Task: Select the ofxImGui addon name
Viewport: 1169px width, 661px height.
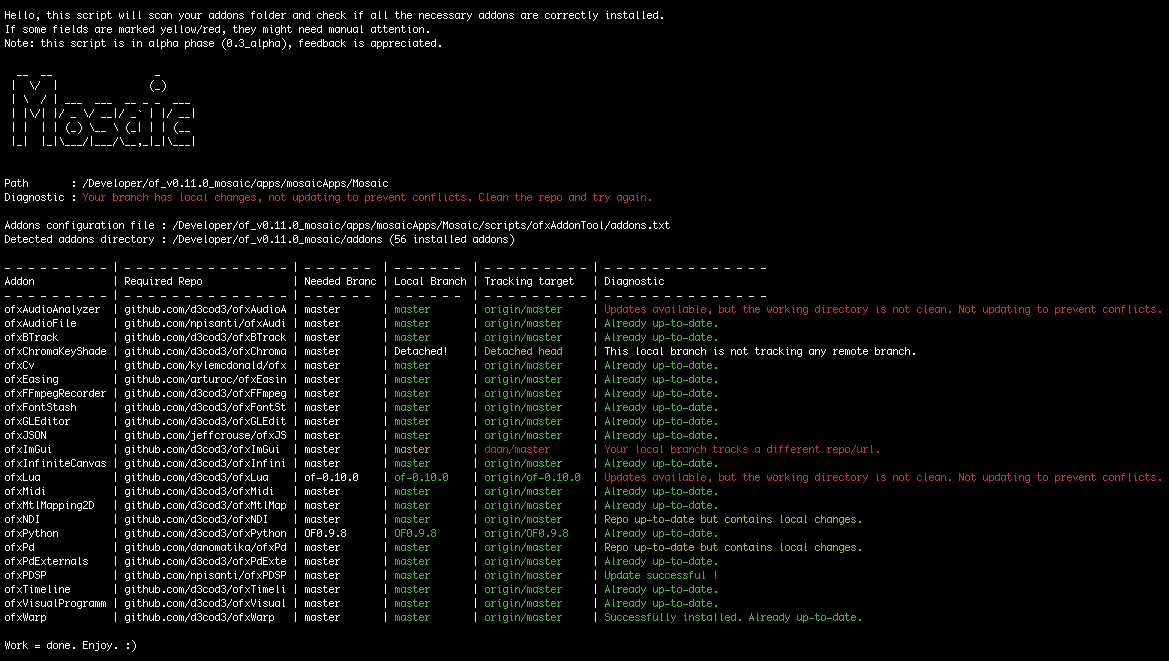Action: pos(28,449)
